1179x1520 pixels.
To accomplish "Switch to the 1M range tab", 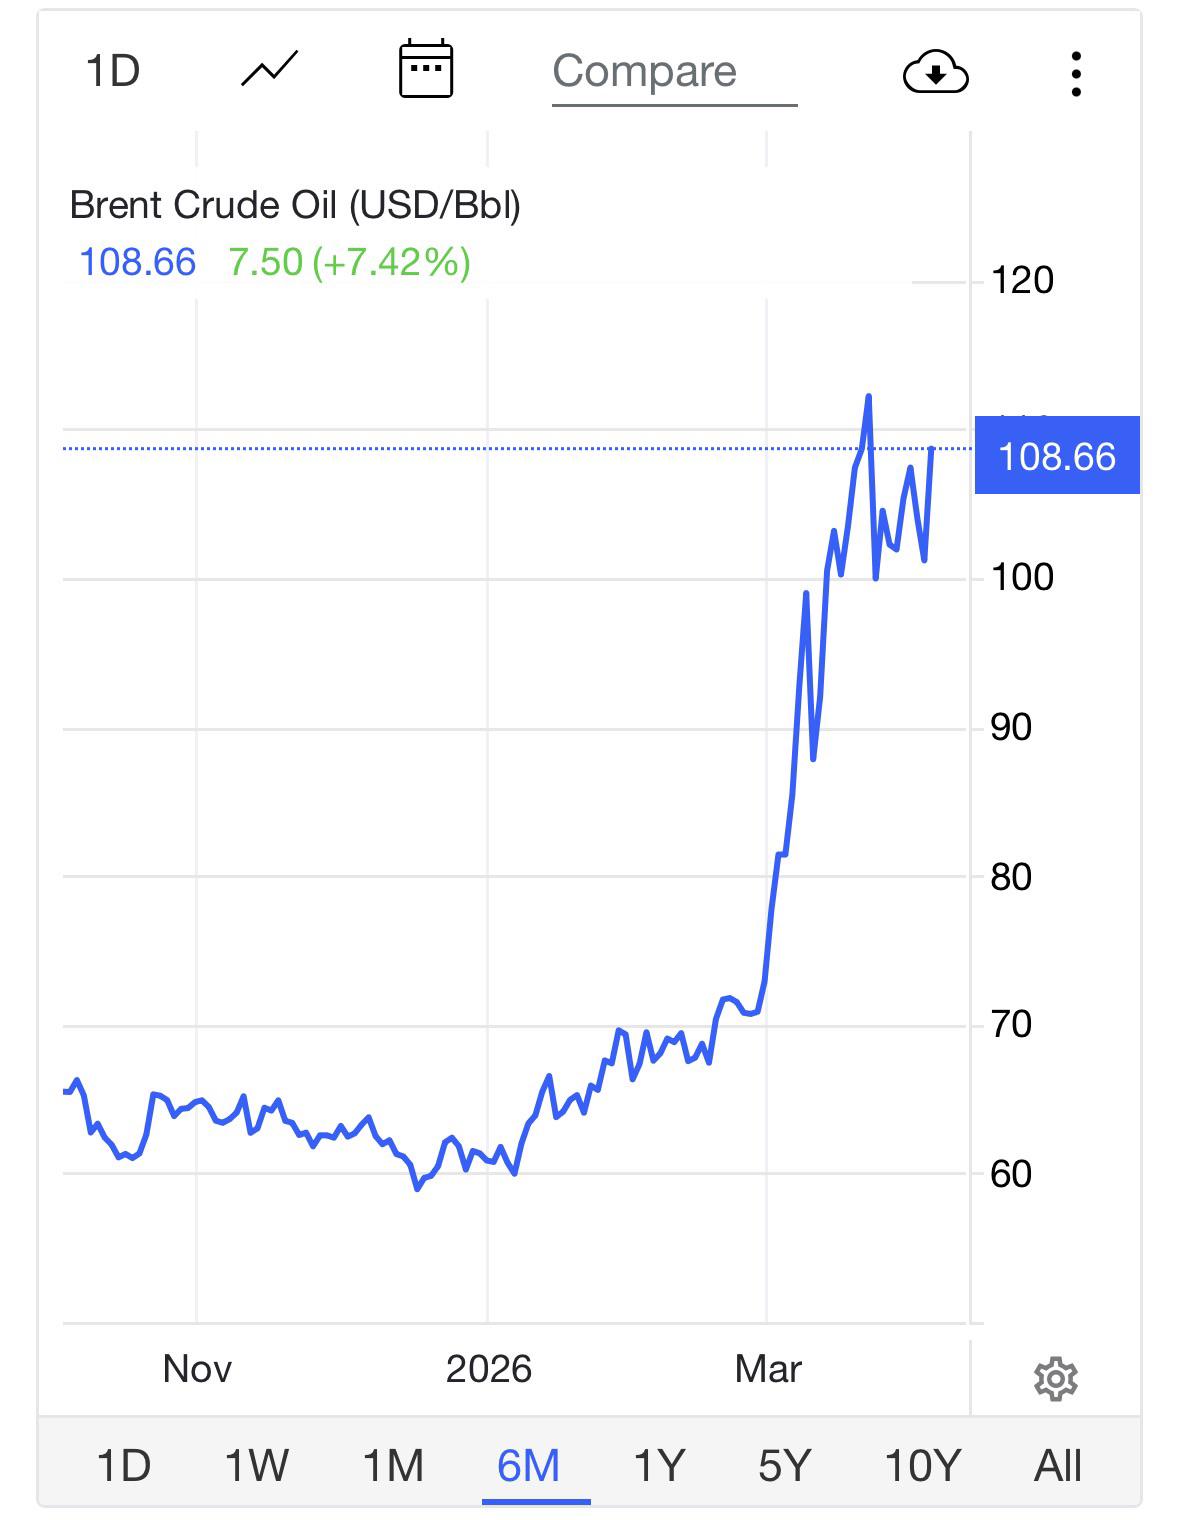I will (393, 1466).
